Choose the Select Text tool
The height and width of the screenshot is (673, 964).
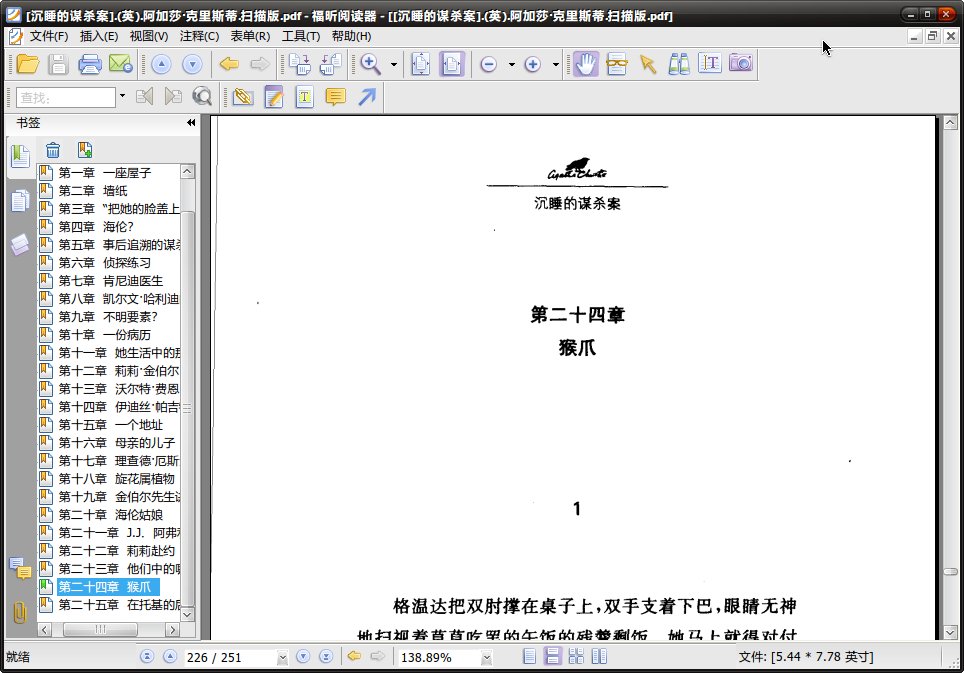tap(710, 64)
